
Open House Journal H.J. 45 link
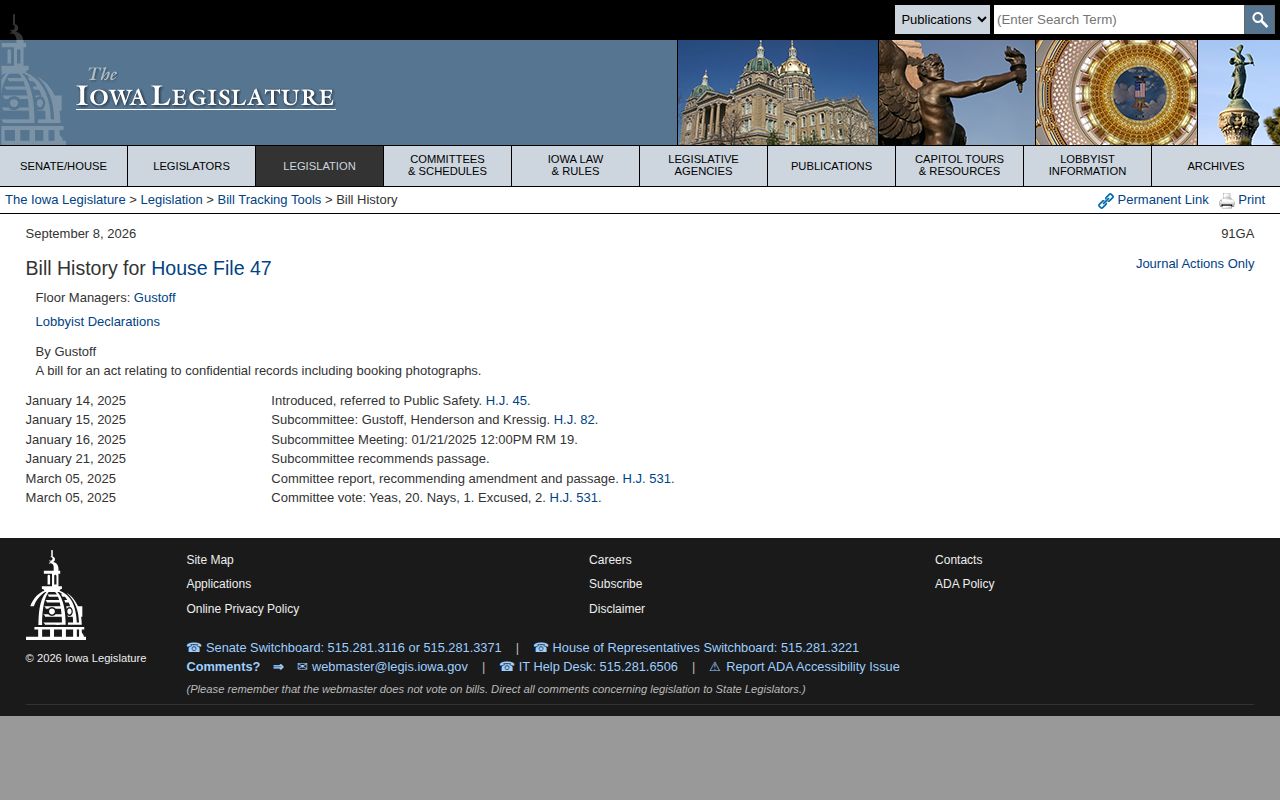pos(507,401)
